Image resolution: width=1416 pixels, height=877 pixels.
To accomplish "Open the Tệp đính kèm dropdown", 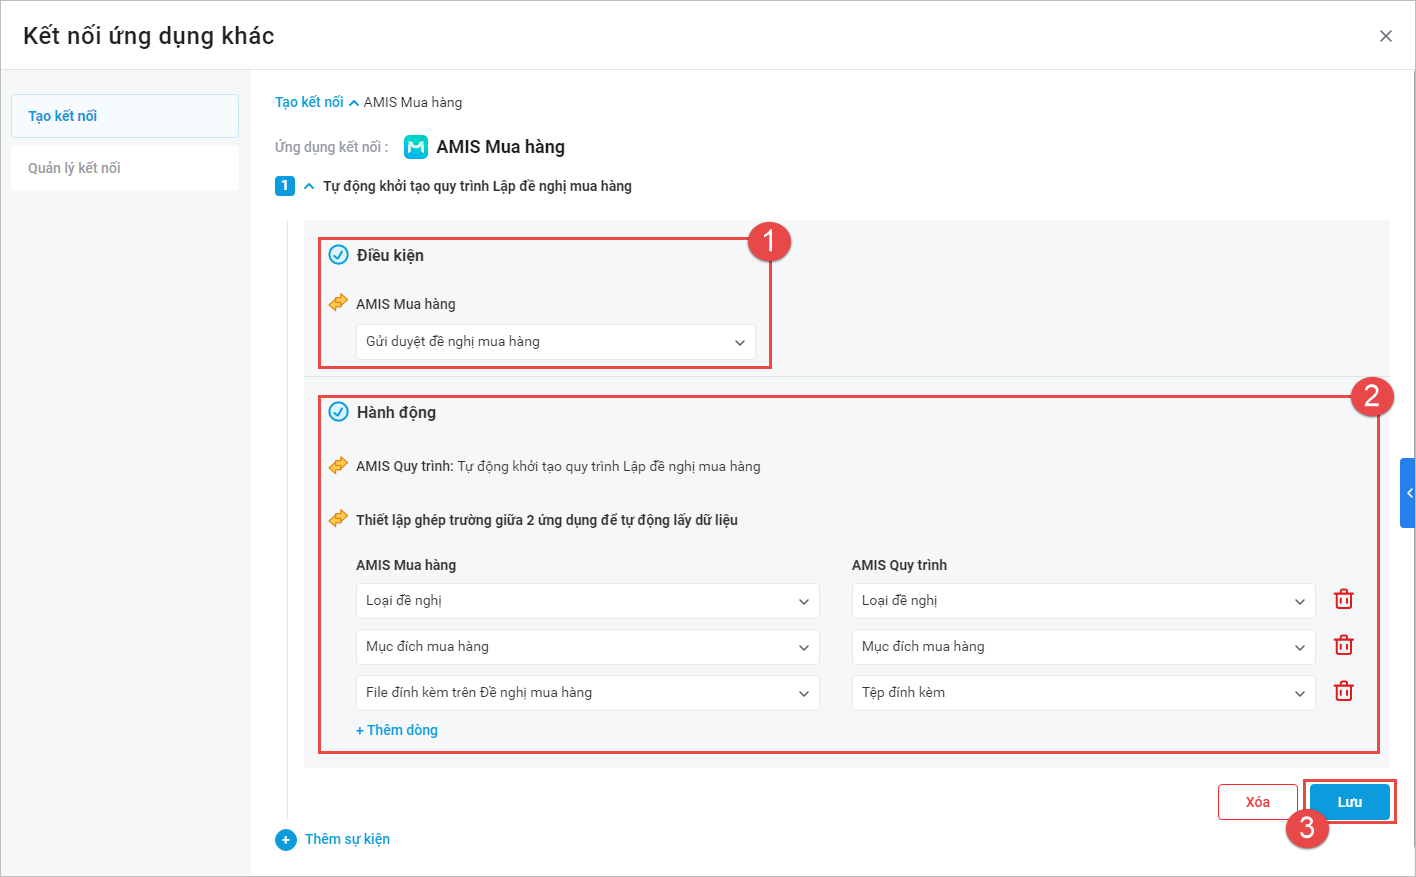I will (x=1083, y=693).
